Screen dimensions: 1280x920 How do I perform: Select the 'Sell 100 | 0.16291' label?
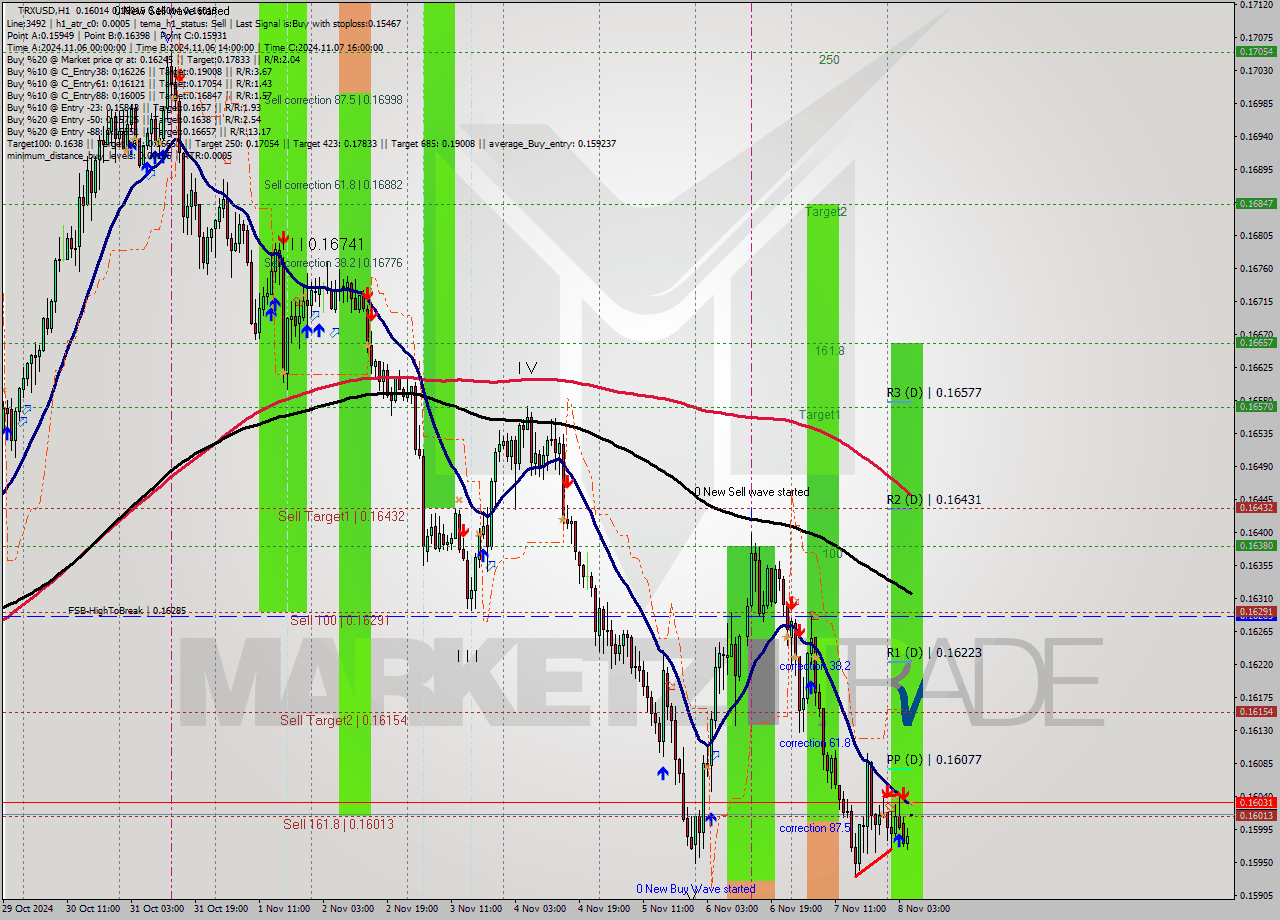339,620
